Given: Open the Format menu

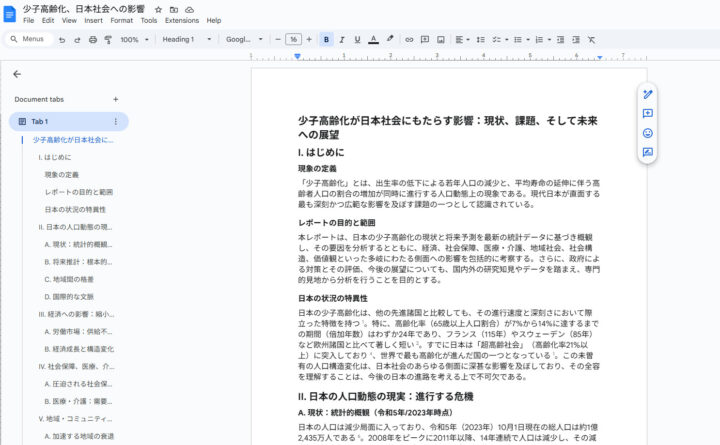Looking at the screenshot, I should pyautogui.click(x=121, y=21).
